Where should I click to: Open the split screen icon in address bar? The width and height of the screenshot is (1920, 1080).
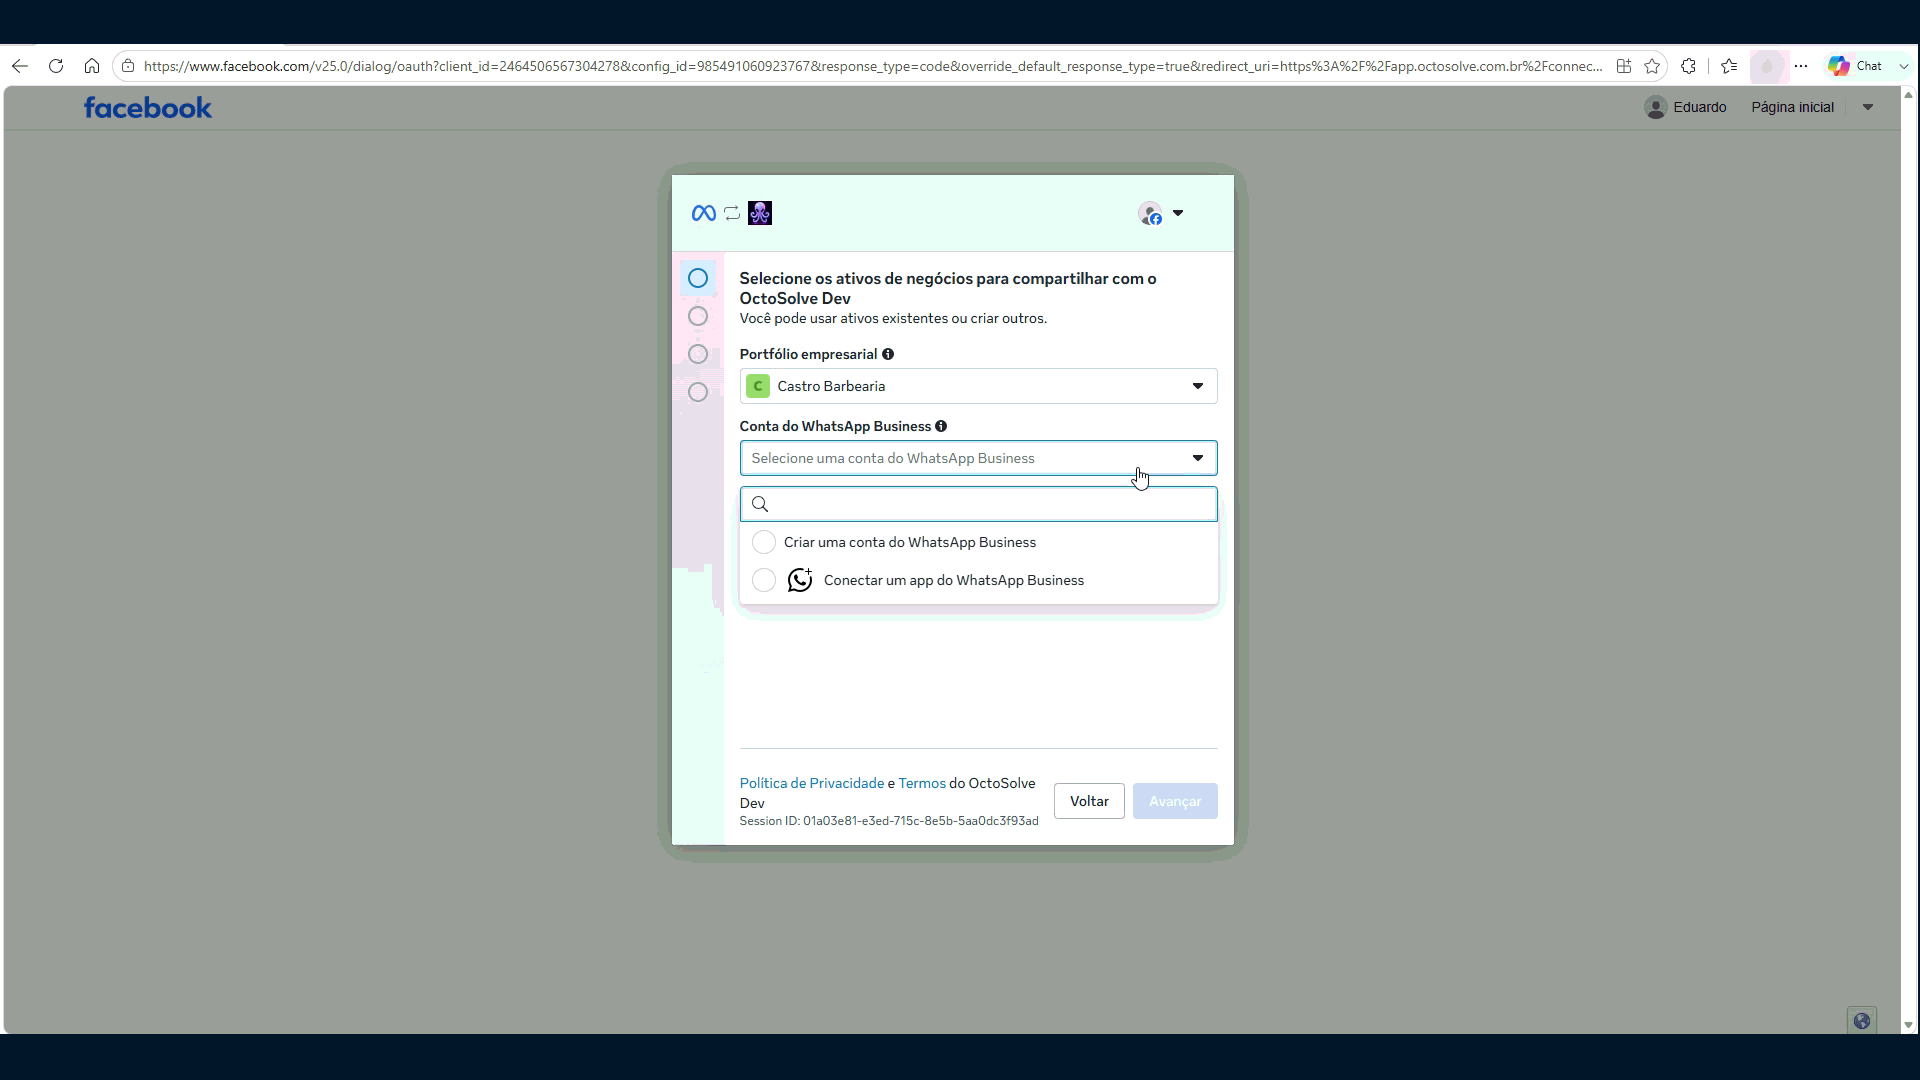(1624, 66)
